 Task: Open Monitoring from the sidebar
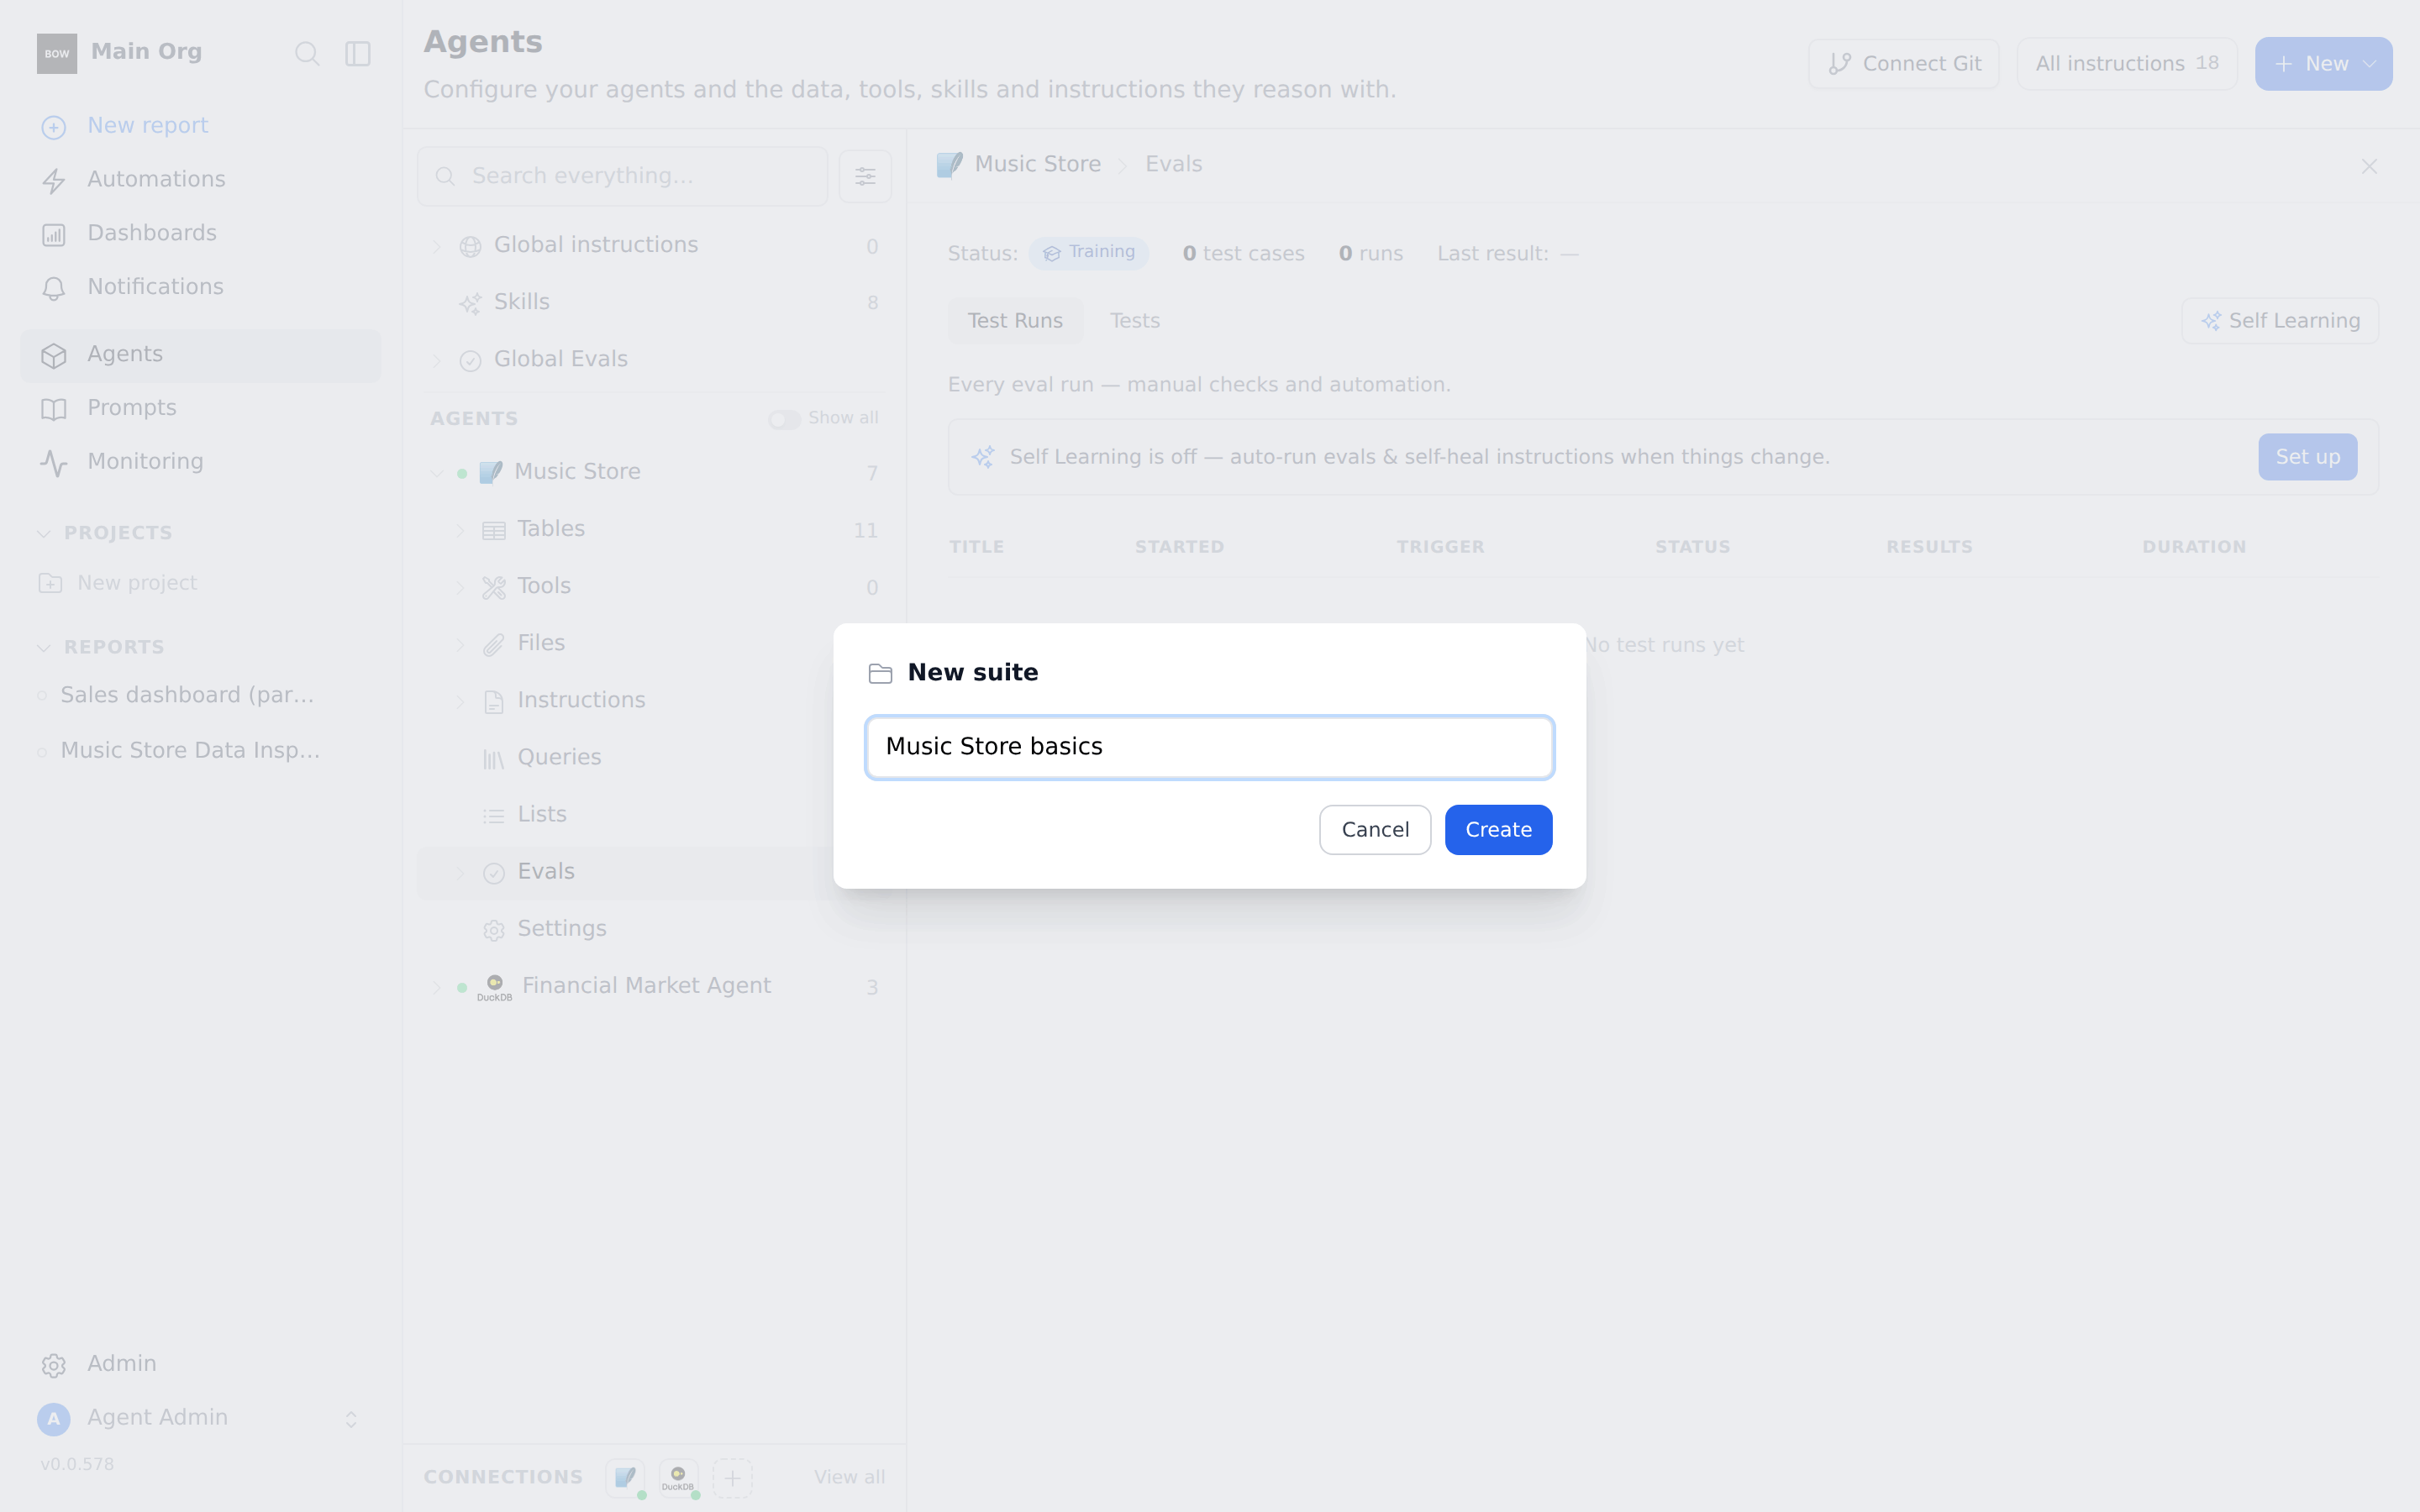(x=145, y=462)
